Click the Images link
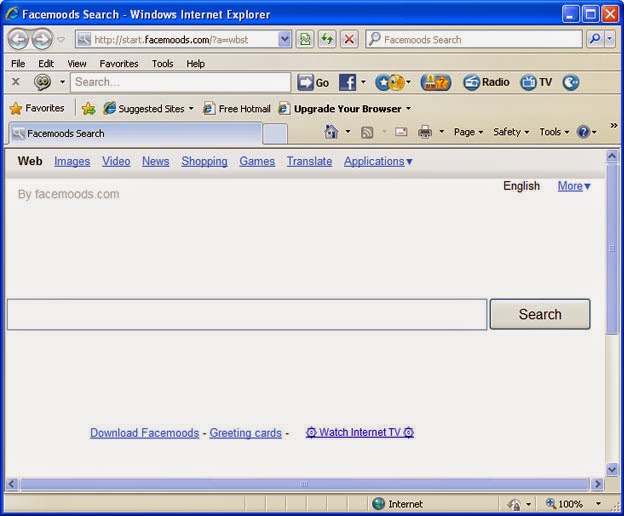624x516 pixels. click(72, 162)
